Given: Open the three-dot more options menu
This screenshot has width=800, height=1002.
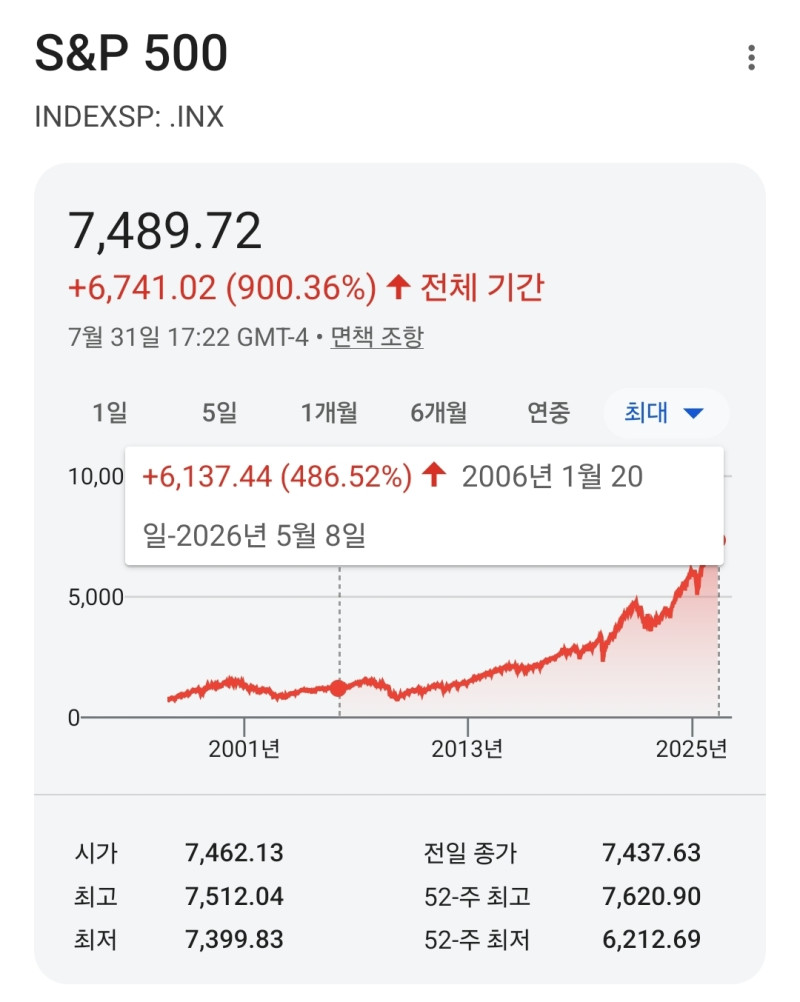Looking at the screenshot, I should point(751,58).
